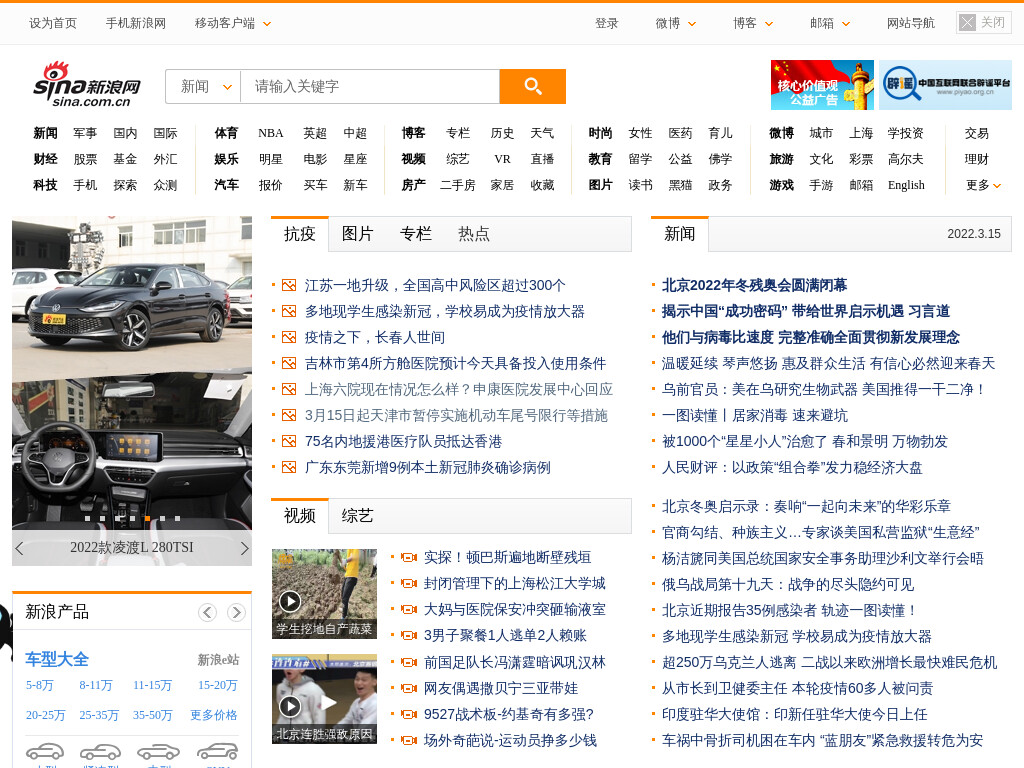Open image icon beside 江苏一地升级 headline
The width and height of the screenshot is (1024, 768).
pos(289,285)
